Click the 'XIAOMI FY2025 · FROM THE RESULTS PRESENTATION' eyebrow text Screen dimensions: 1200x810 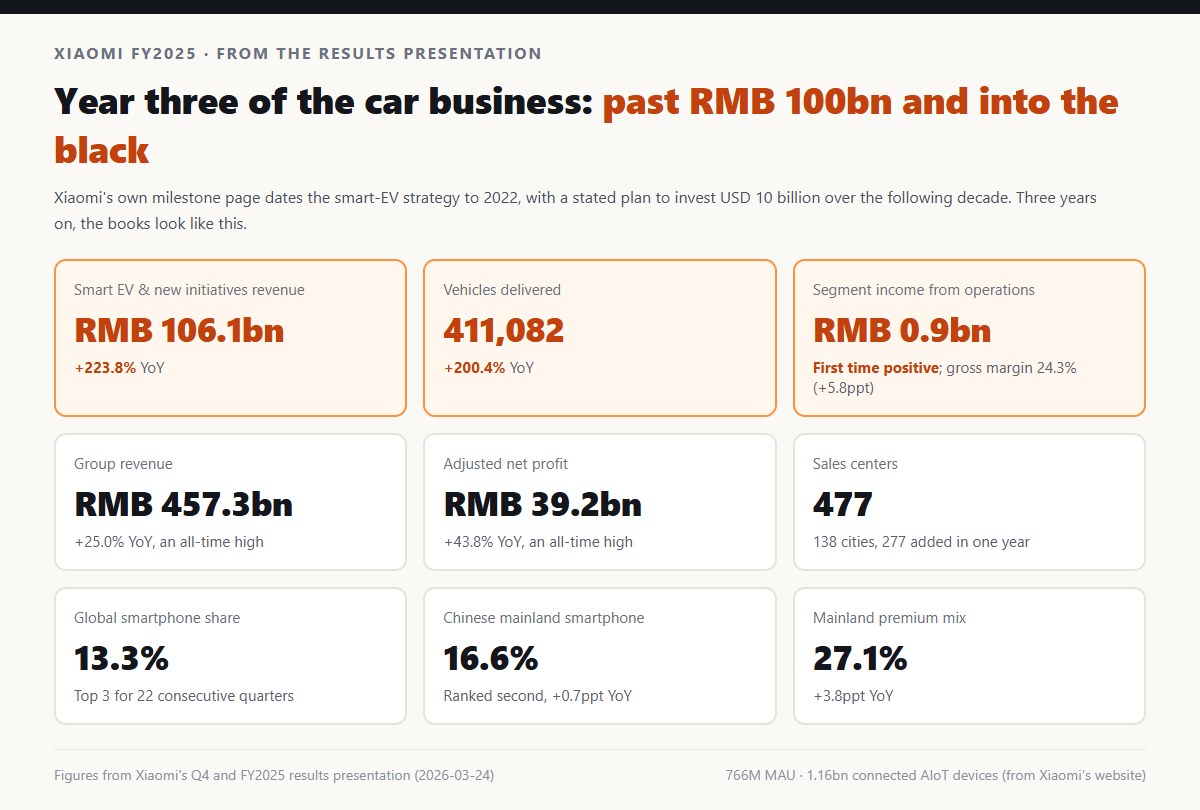tap(298, 54)
